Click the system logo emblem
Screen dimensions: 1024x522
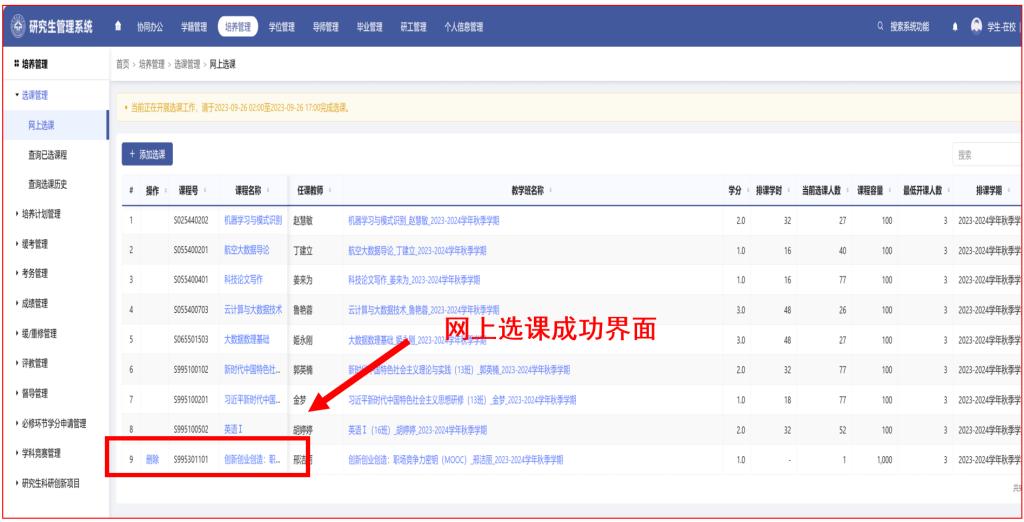(17, 26)
